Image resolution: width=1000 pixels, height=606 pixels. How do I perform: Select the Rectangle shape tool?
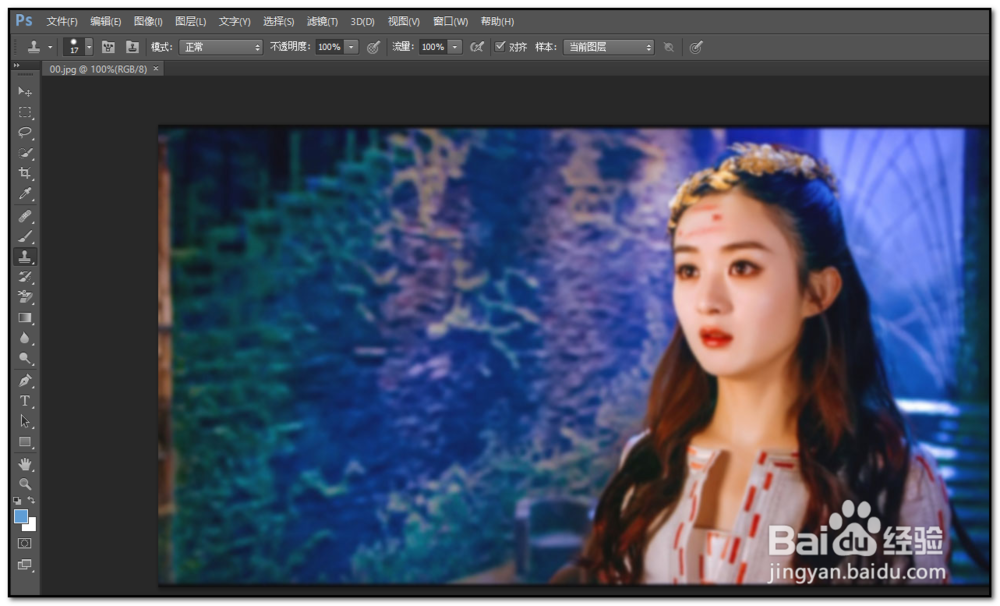25,442
